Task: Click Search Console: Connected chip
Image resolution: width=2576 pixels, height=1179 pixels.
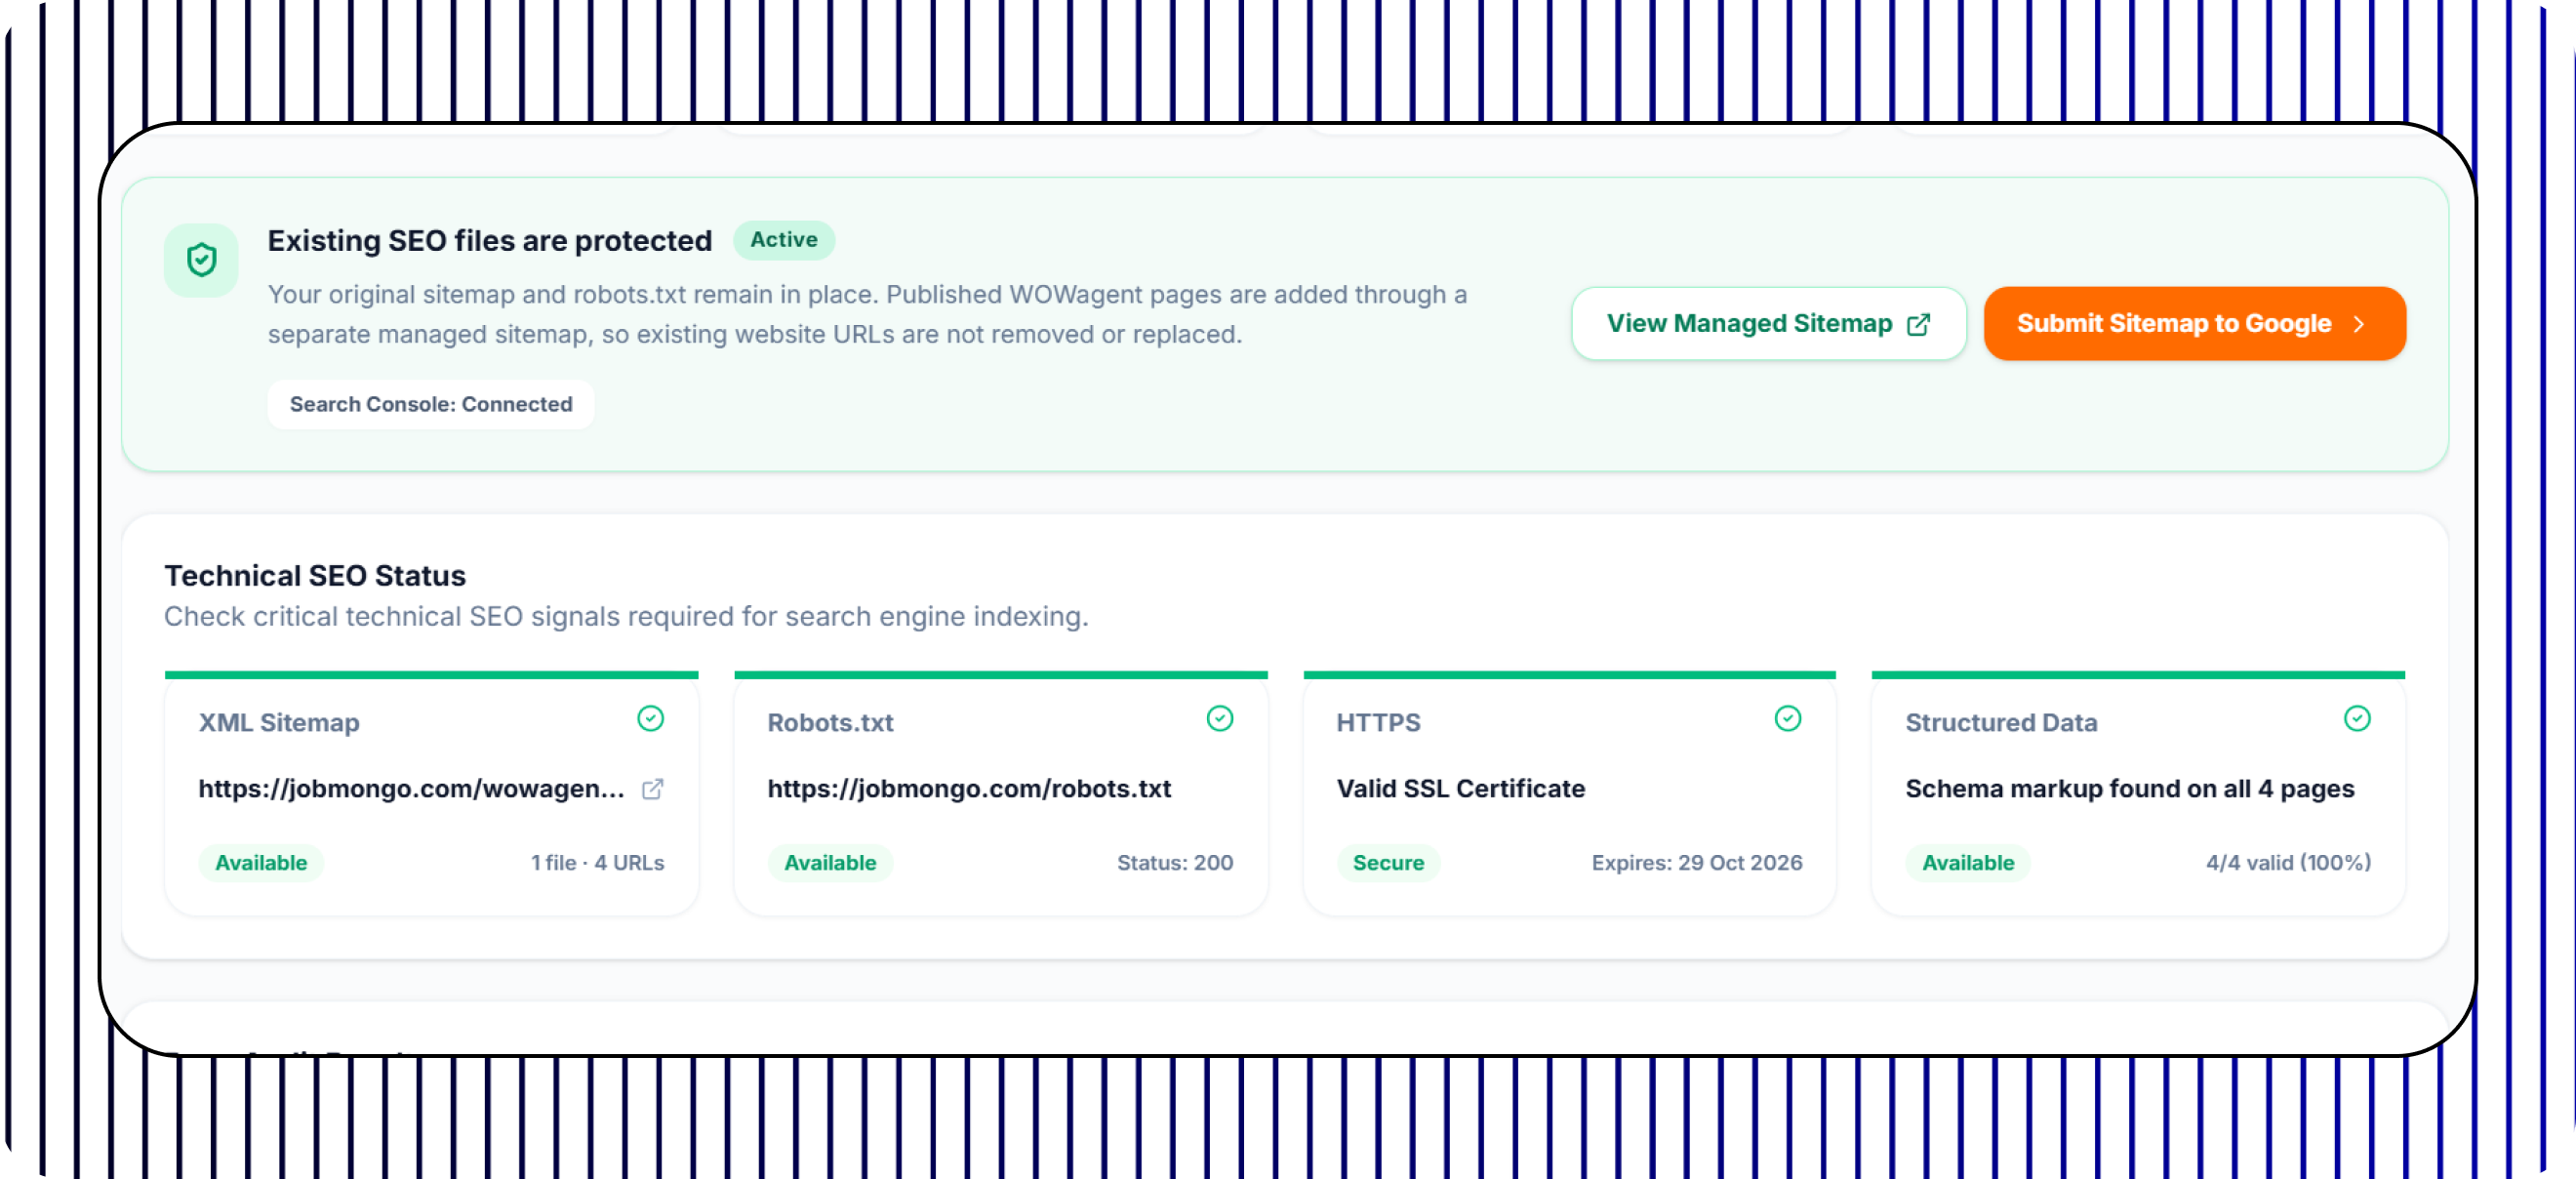Action: (431, 404)
